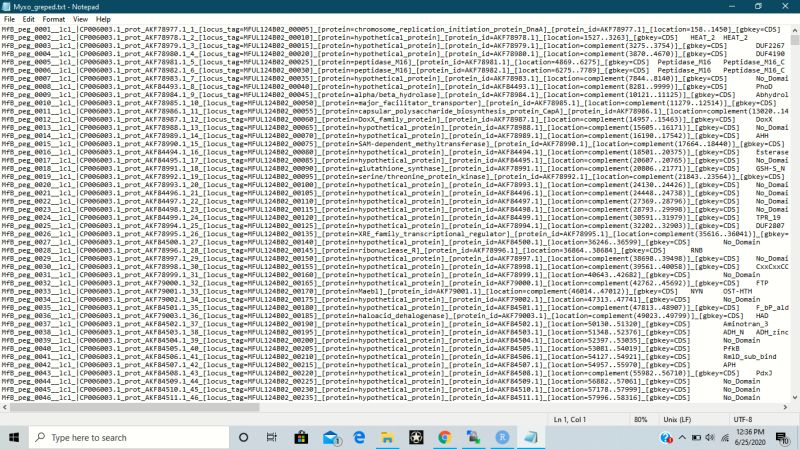Open the Windows Start menu

[14, 437]
